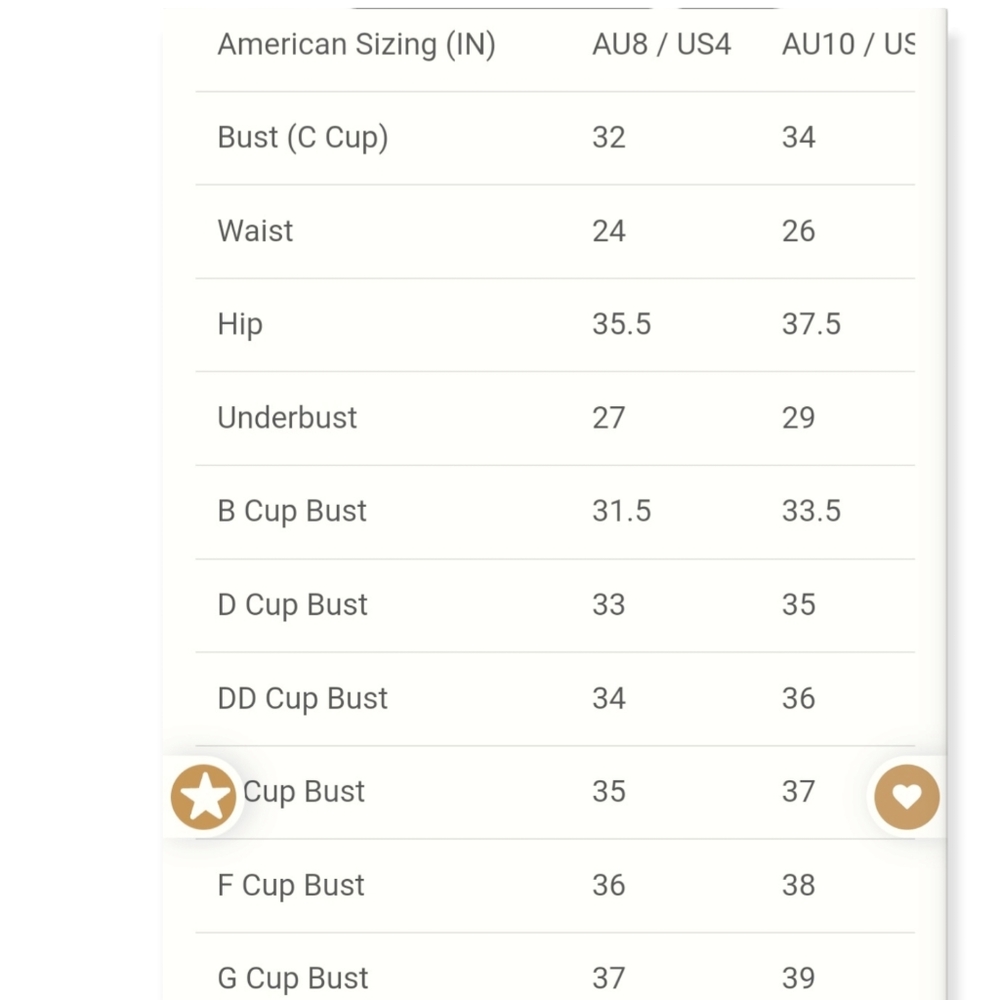
Task: Click the G Cup Bust row label
Action: (x=293, y=978)
